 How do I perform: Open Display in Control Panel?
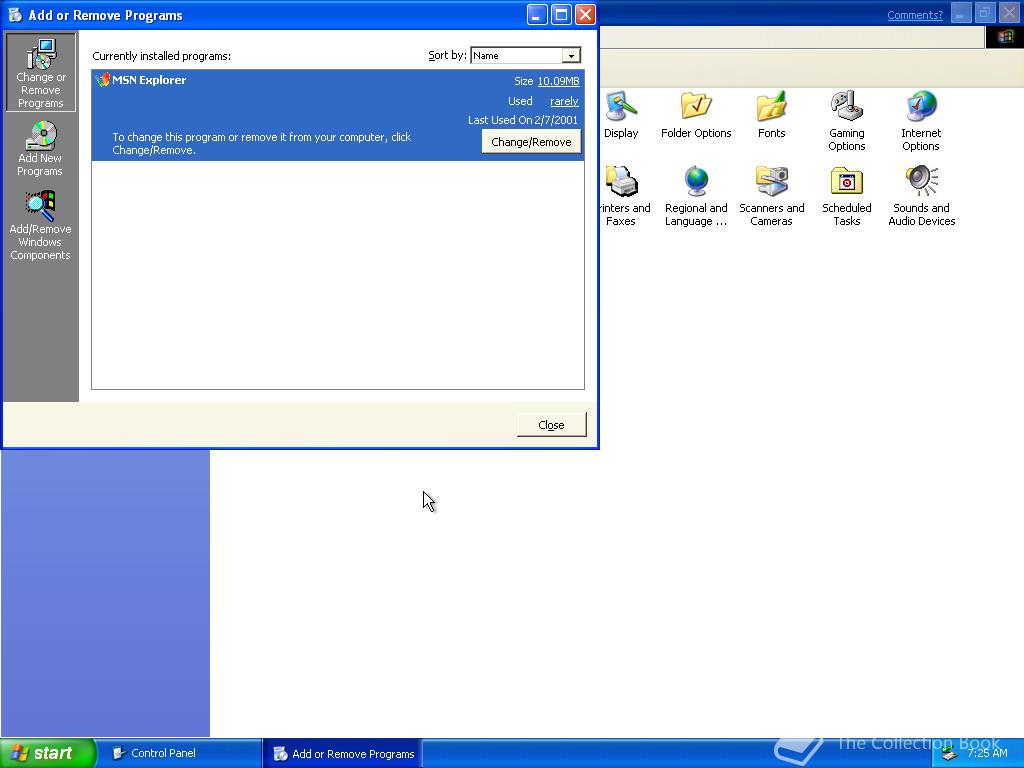tap(621, 116)
